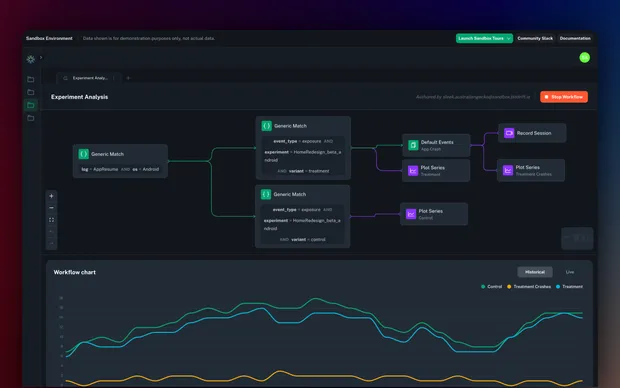Click the Plot Series Control node icon
620x388 pixels.
(411, 214)
